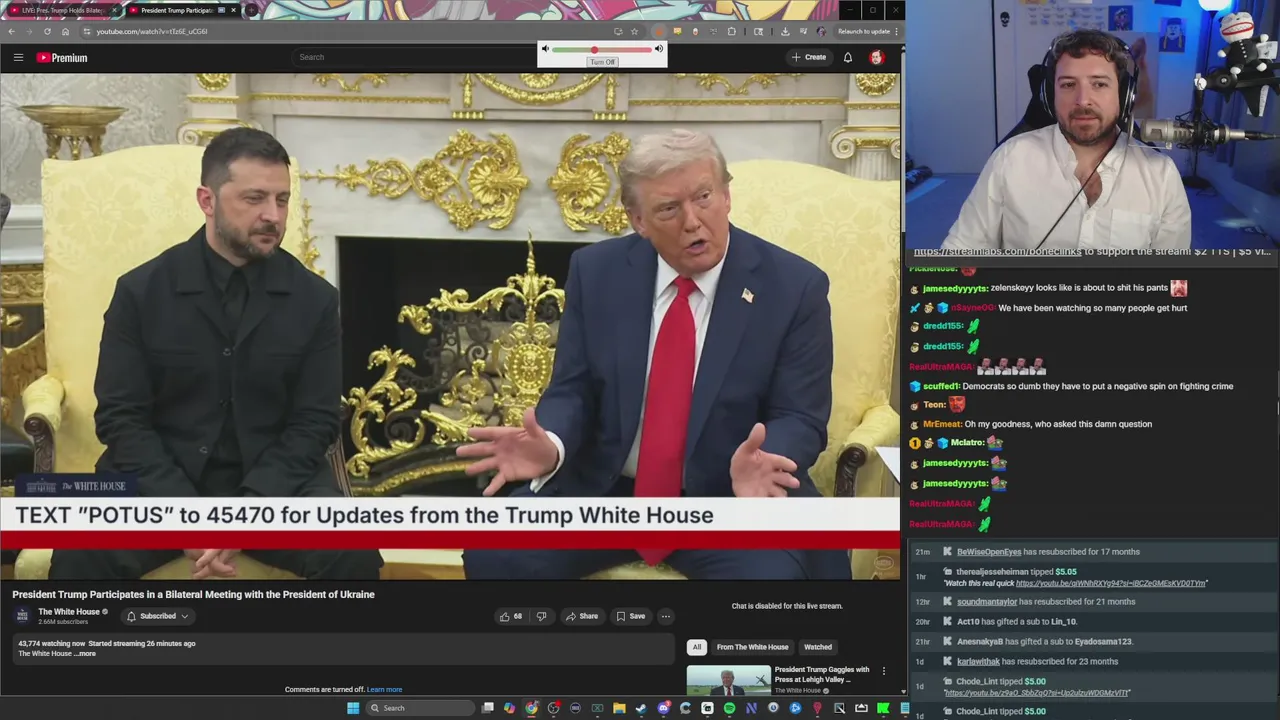Open Spotify from the taskbar
This screenshot has height=720, width=1280.
point(729,708)
